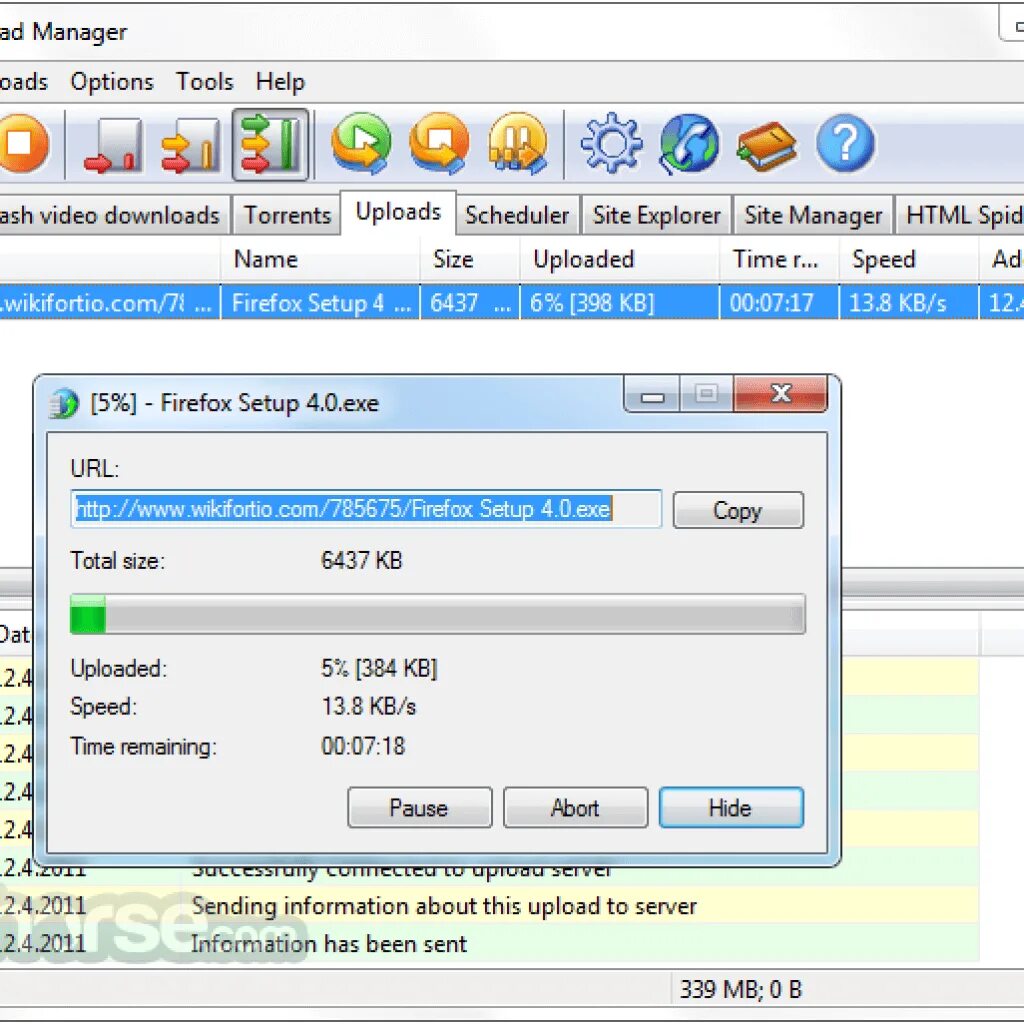This screenshot has height=1024, width=1024.
Task: Click the '5% [384 KB]' uploaded value in dialog
Action: pyautogui.click(x=379, y=668)
